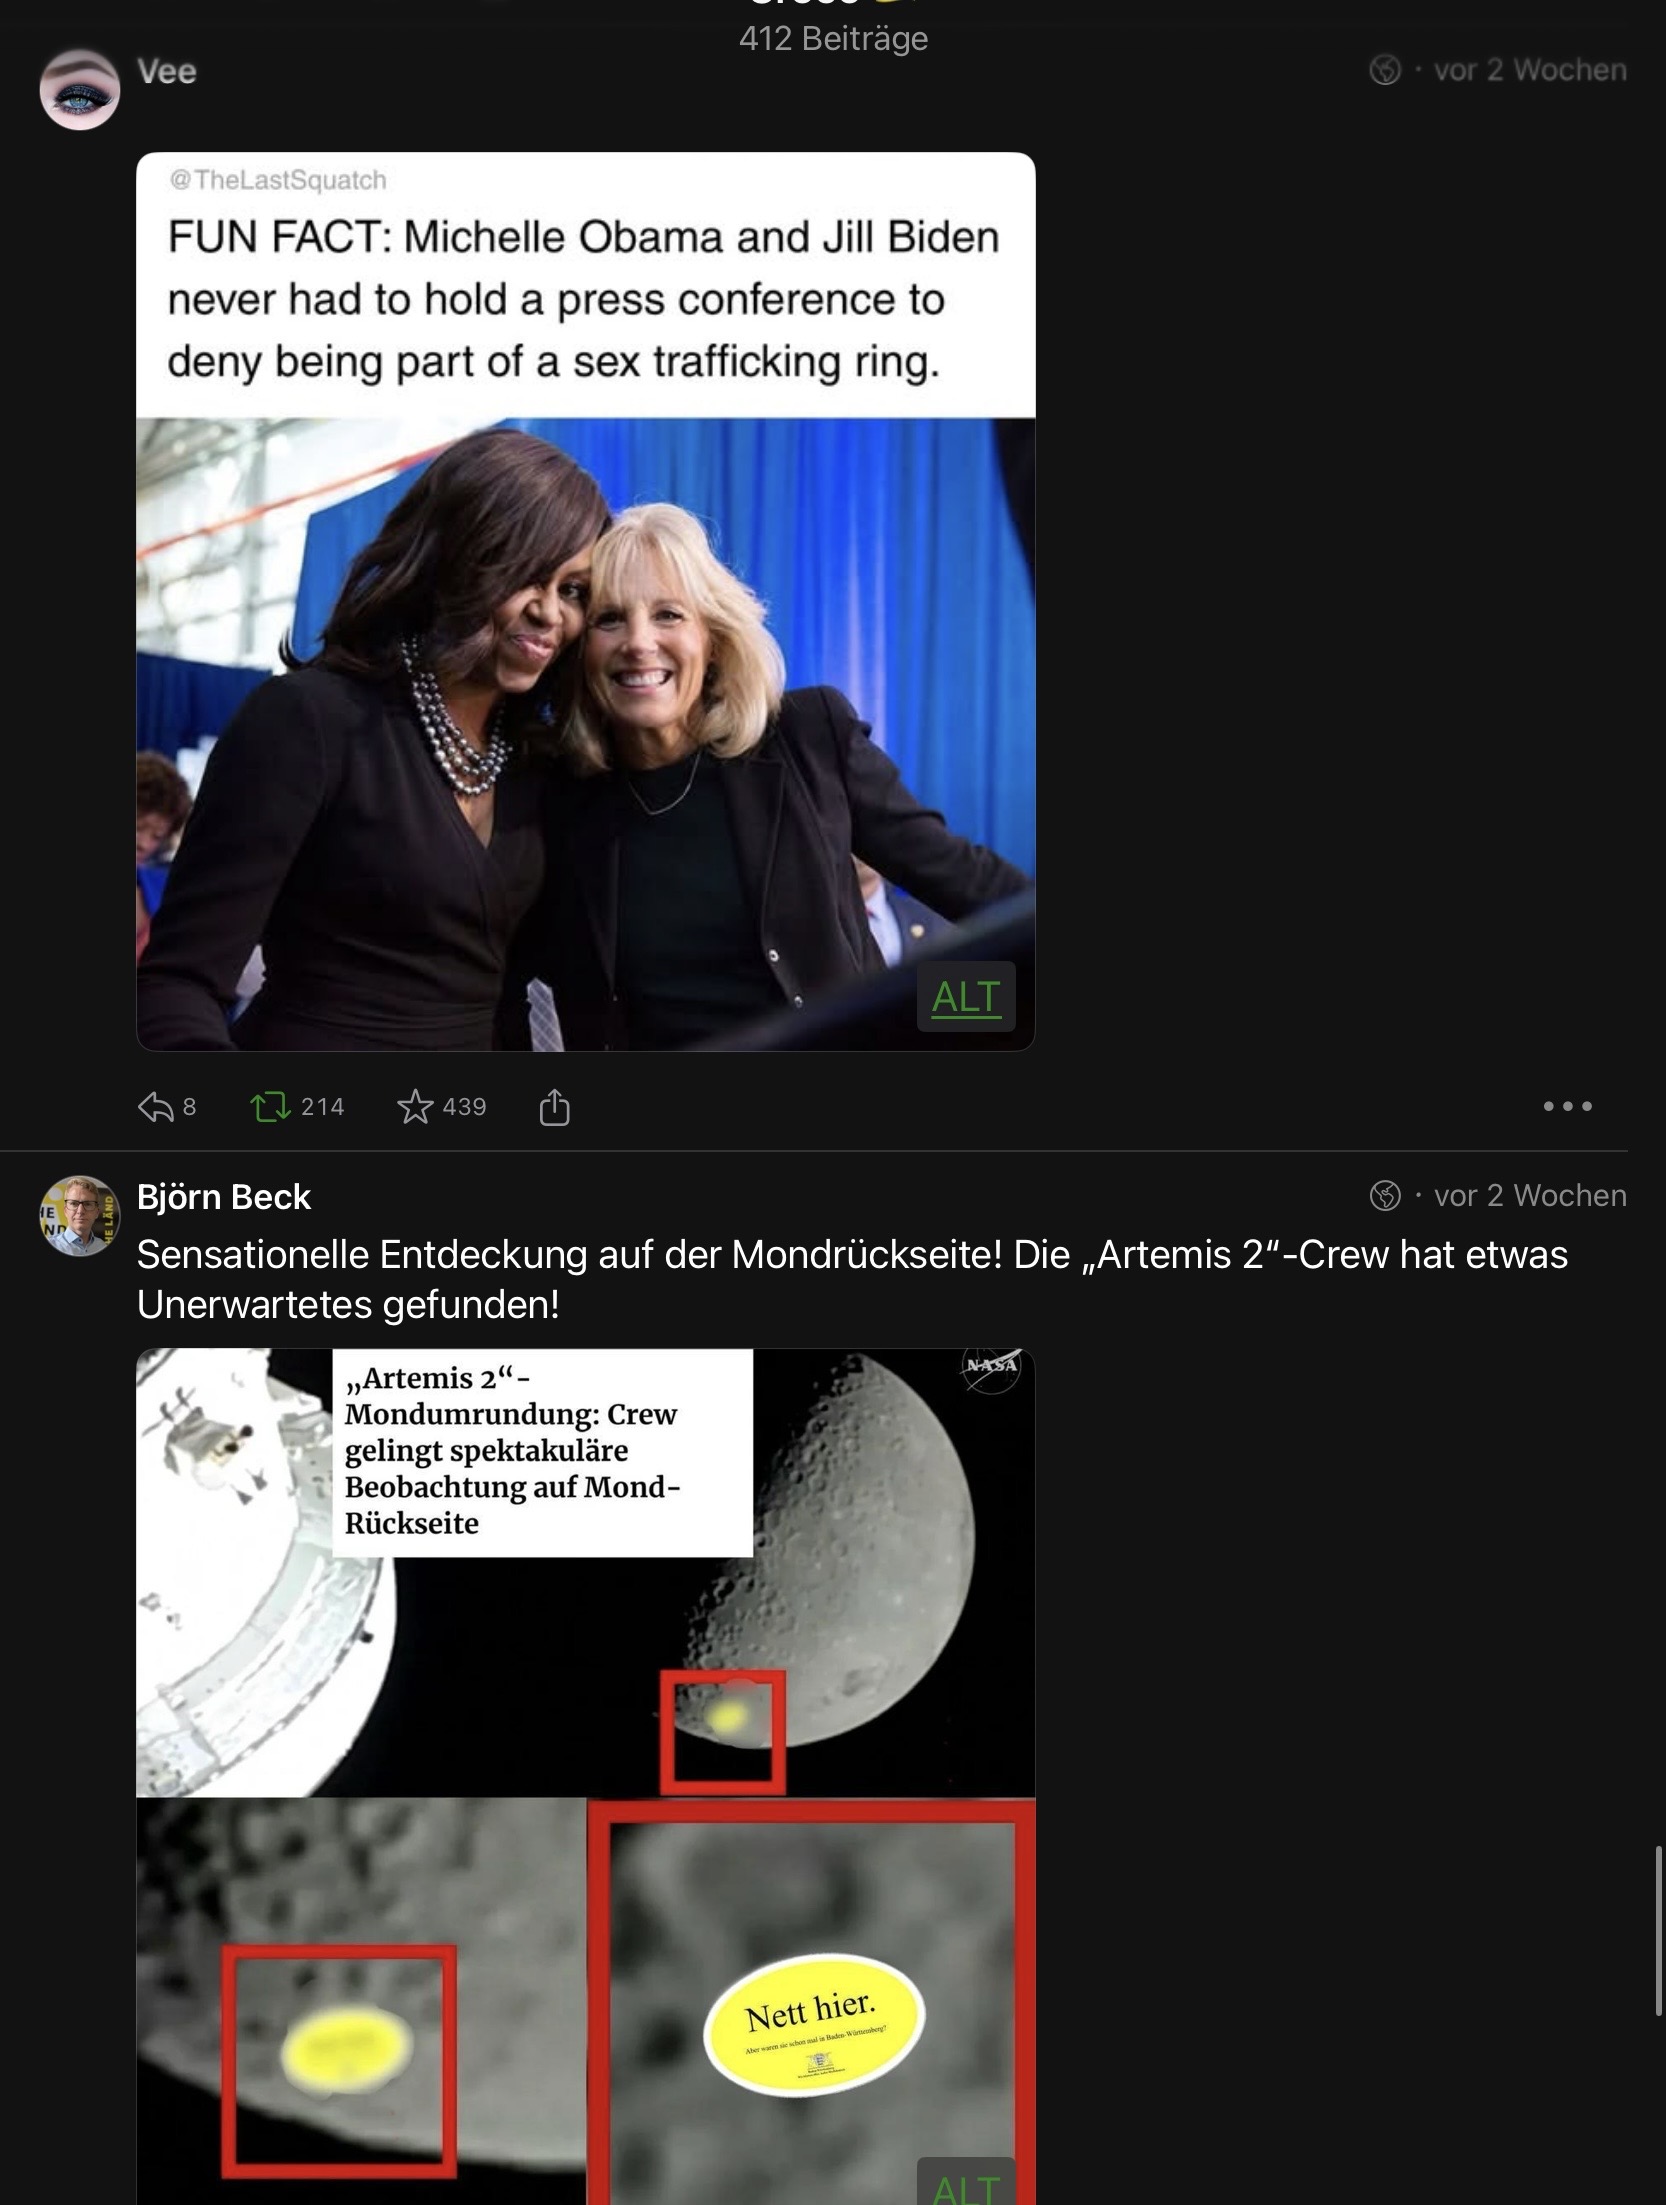Boost Vee's post
This screenshot has height=2205, width=1666.
(269, 1107)
